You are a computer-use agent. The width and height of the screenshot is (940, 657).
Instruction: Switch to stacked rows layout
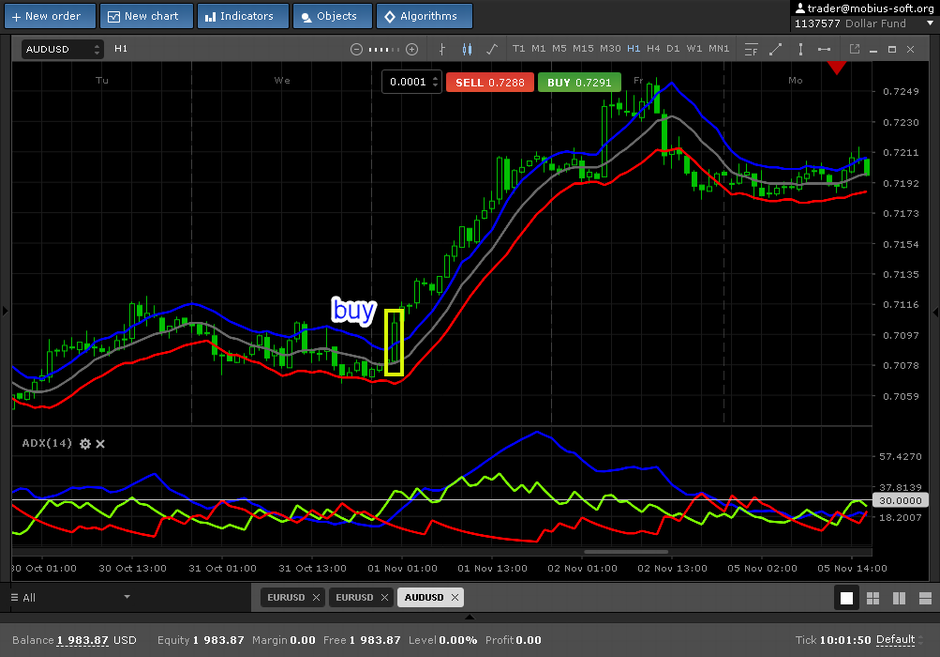tap(925, 598)
